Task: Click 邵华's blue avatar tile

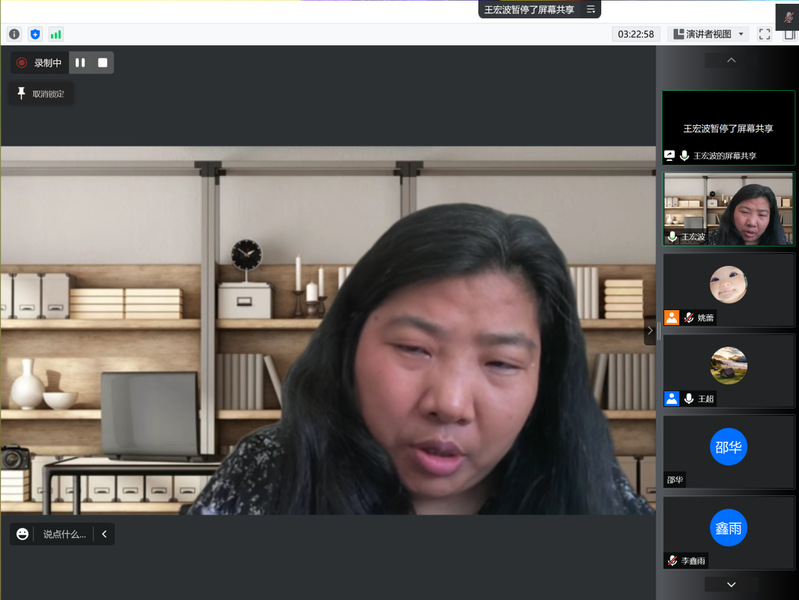Action: [728, 446]
